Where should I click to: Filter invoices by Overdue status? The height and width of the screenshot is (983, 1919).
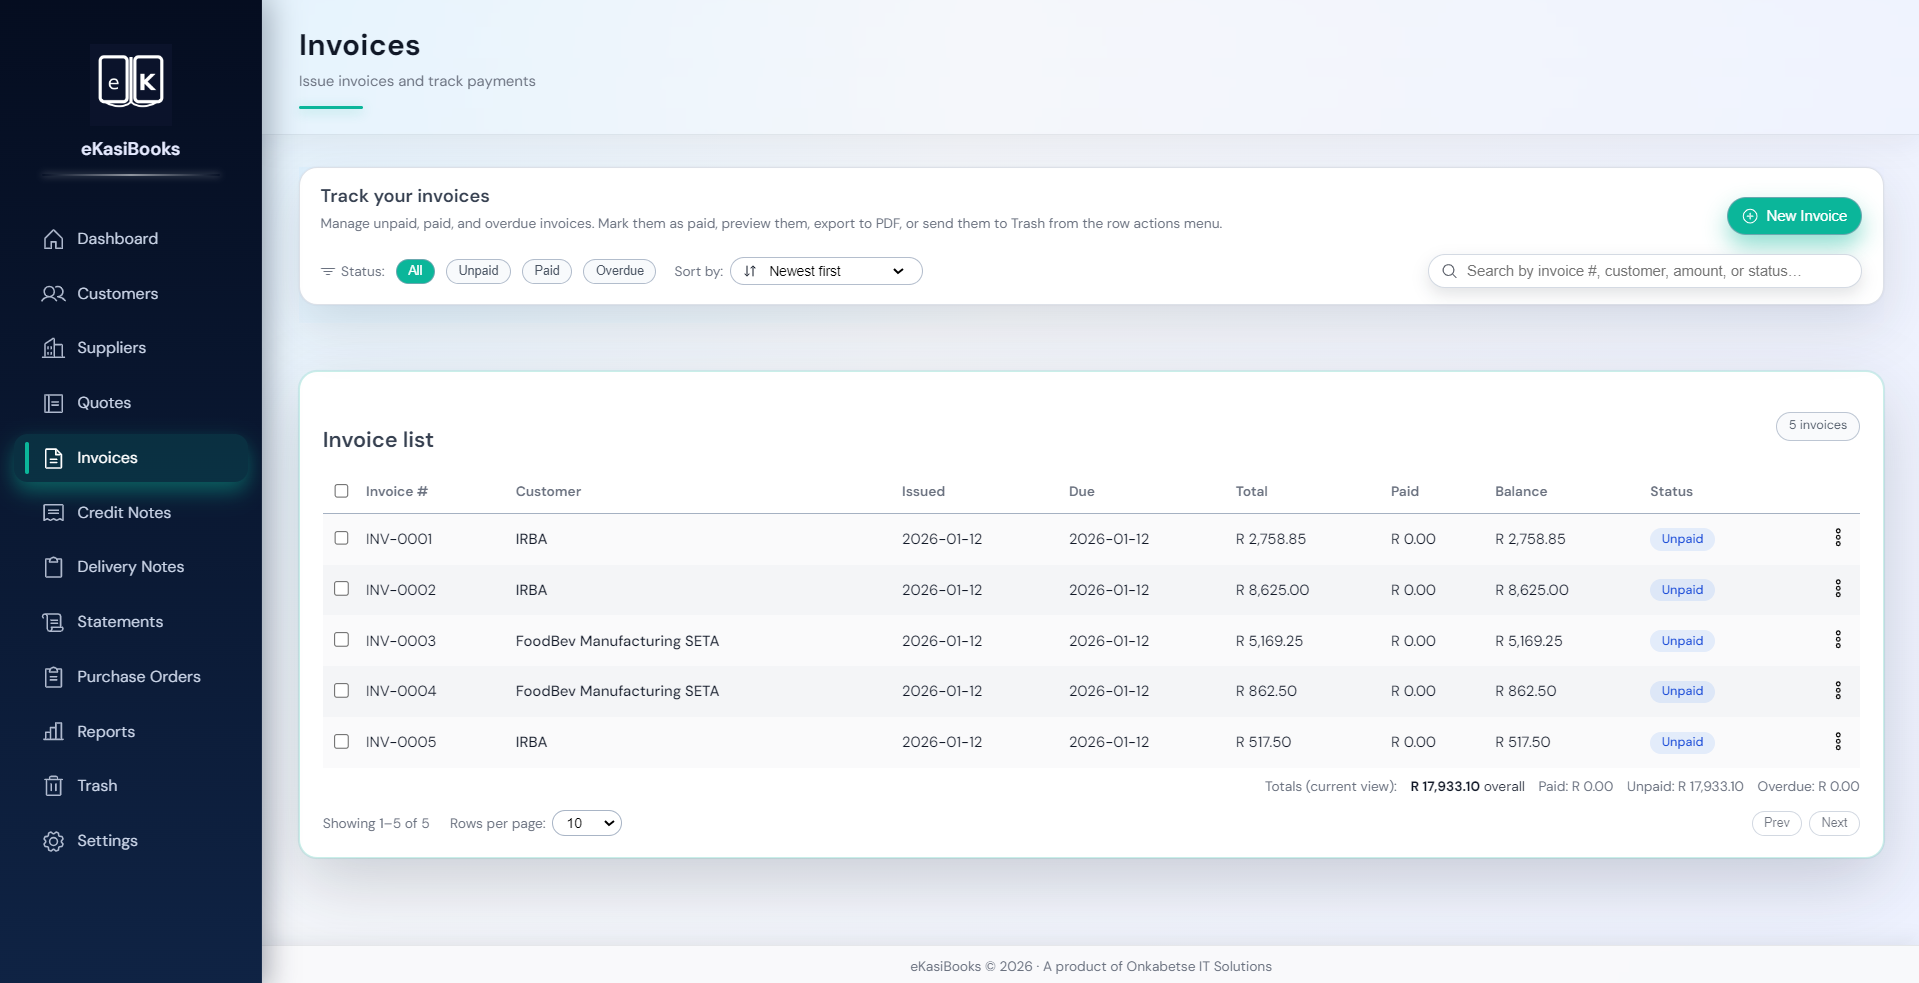(619, 271)
